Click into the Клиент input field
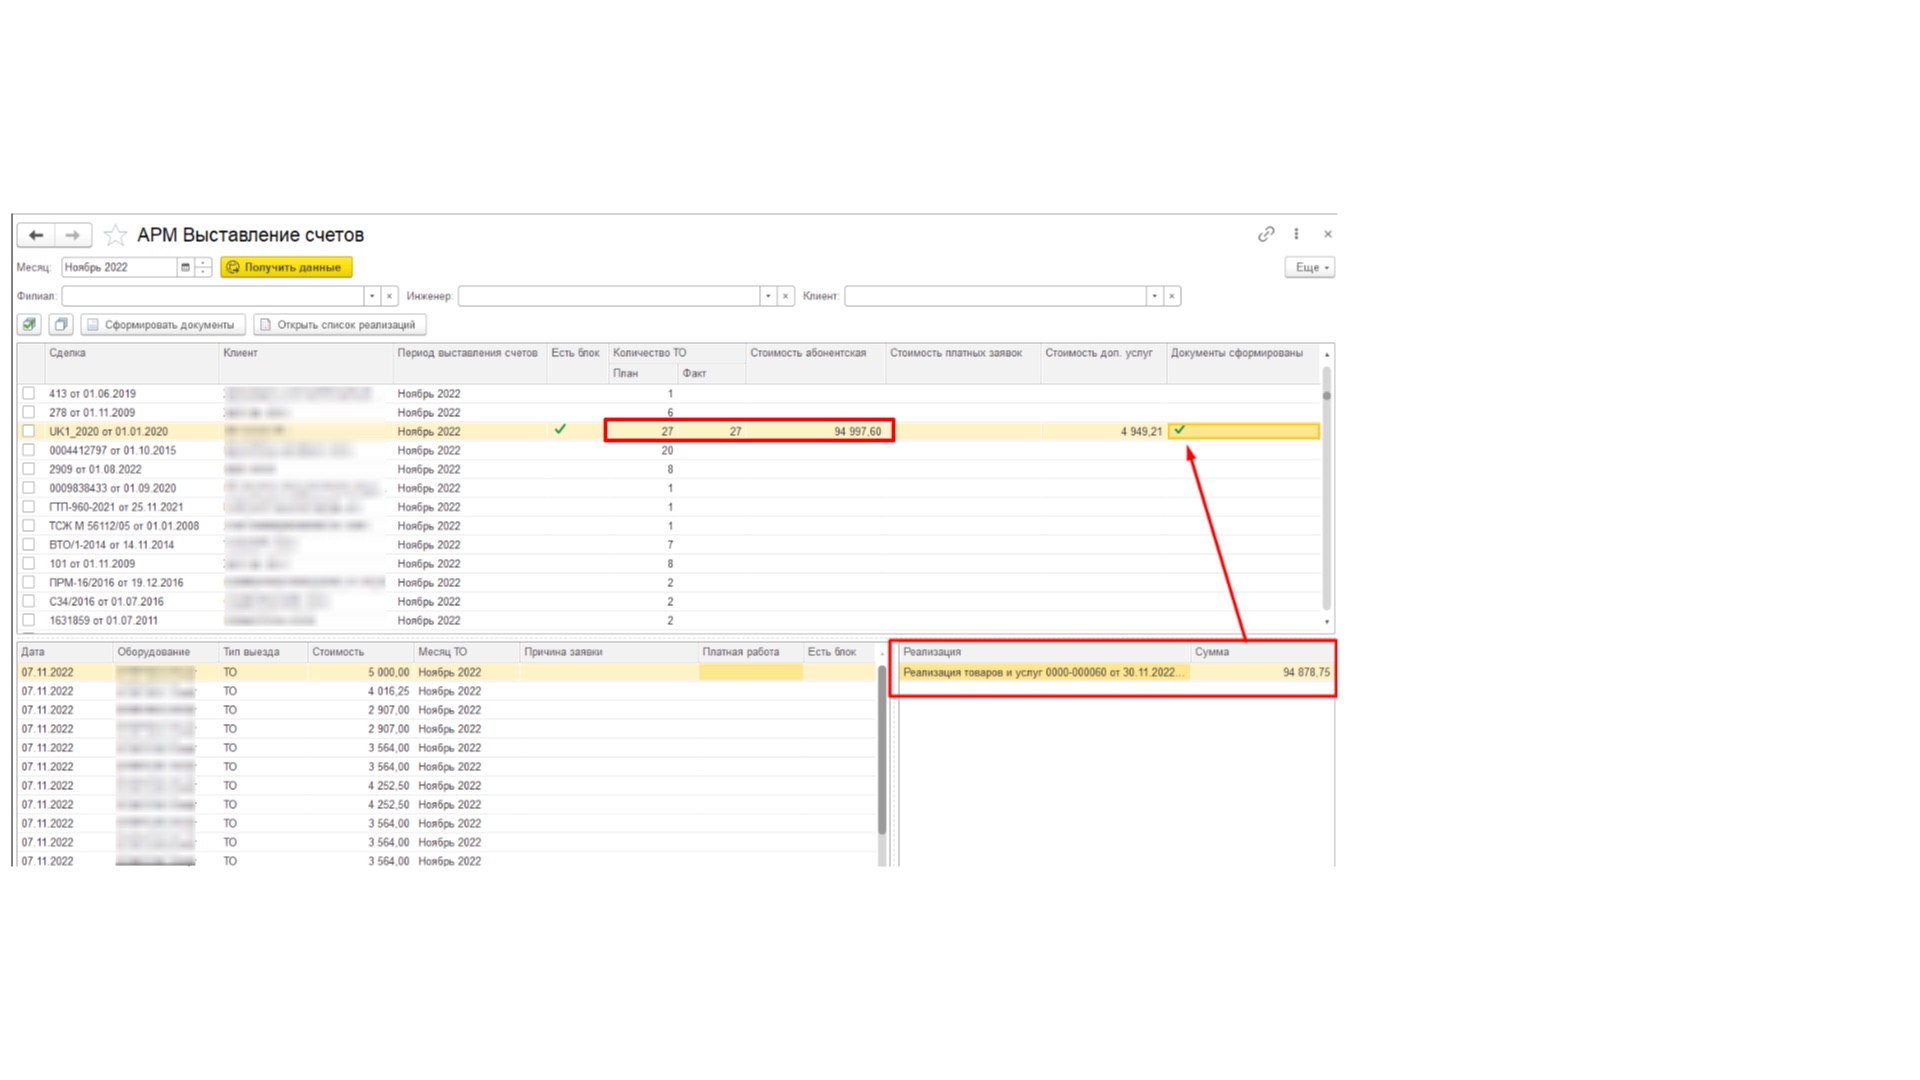1920x1080 pixels. (995, 296)
